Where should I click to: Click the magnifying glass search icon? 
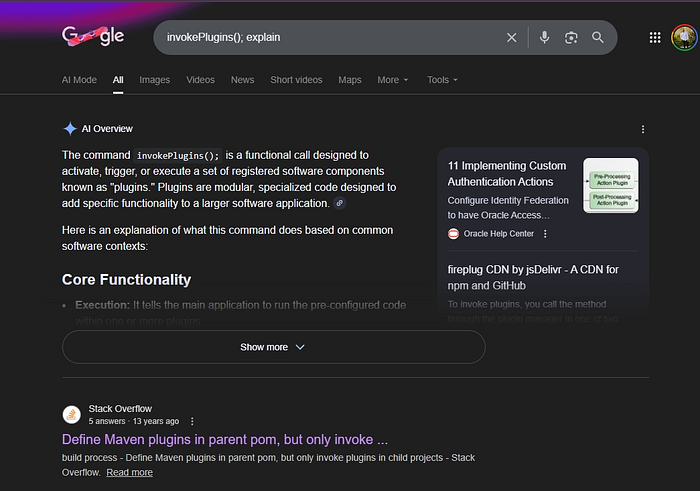pyautogui.click(x=598, y=37)
